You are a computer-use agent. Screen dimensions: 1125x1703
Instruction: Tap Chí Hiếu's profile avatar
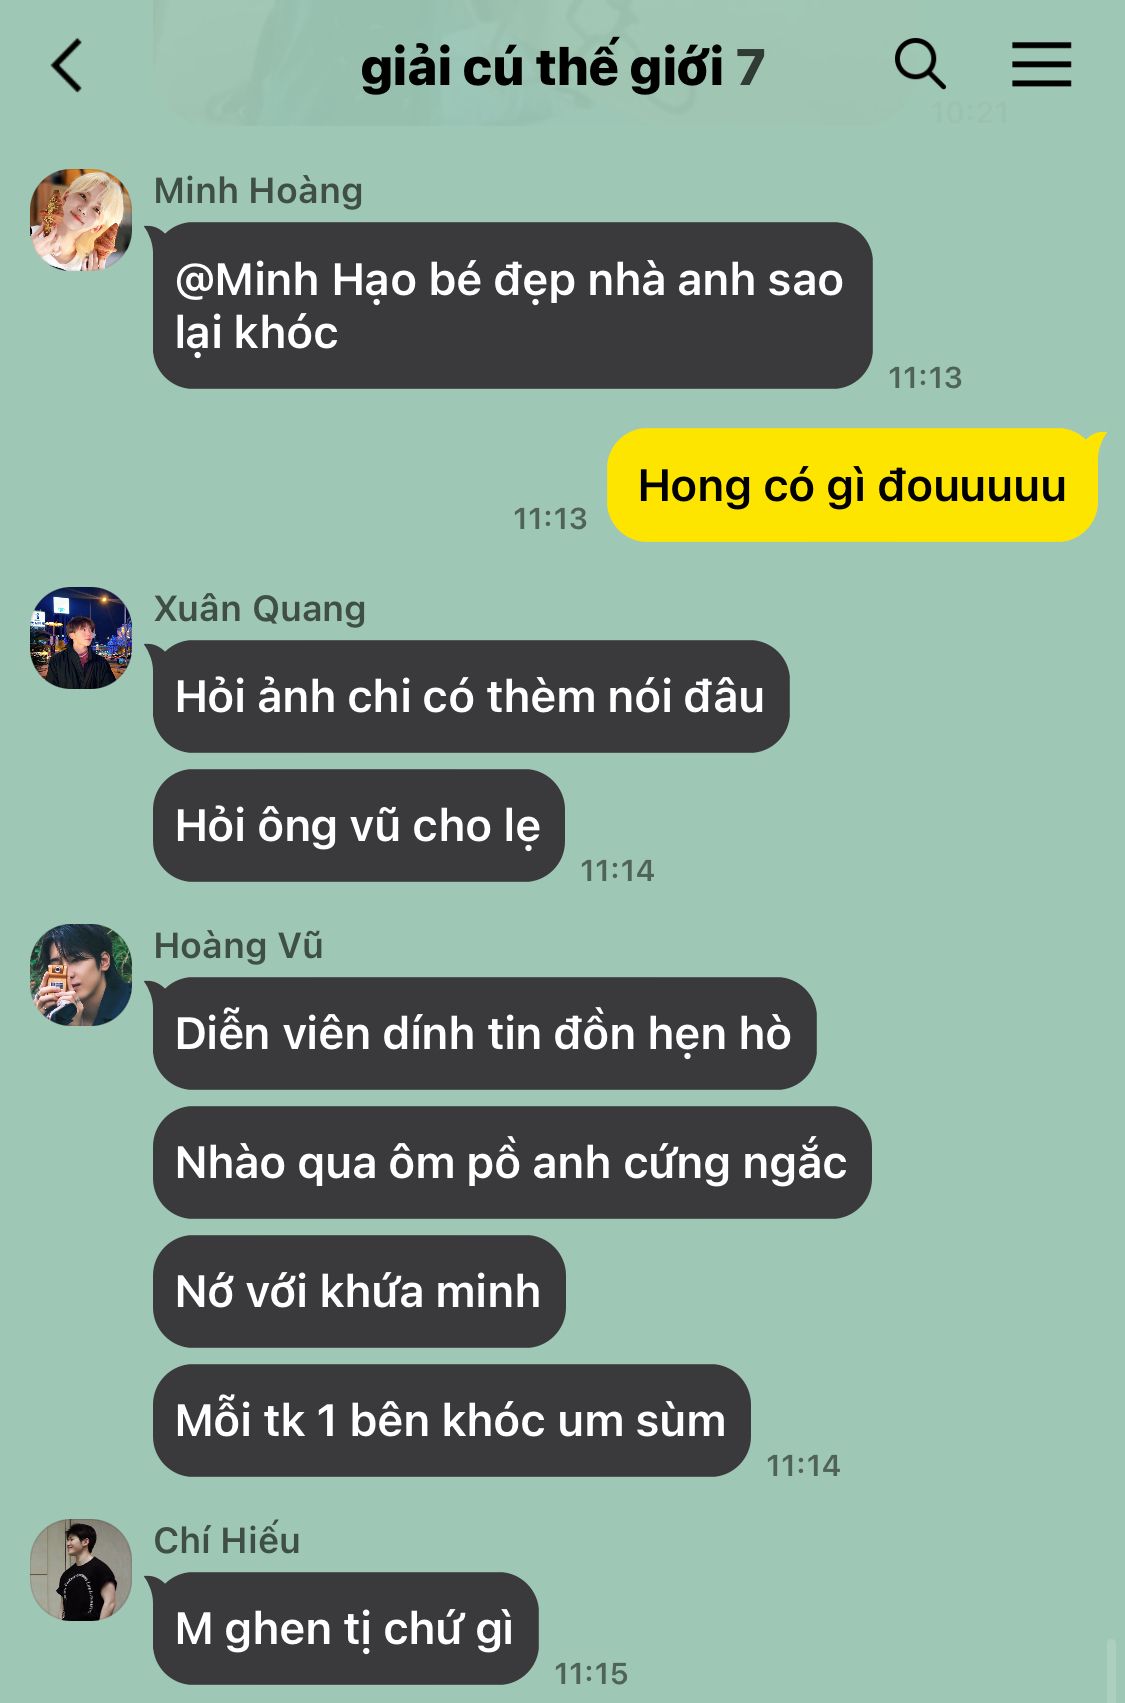point(81,1570)
